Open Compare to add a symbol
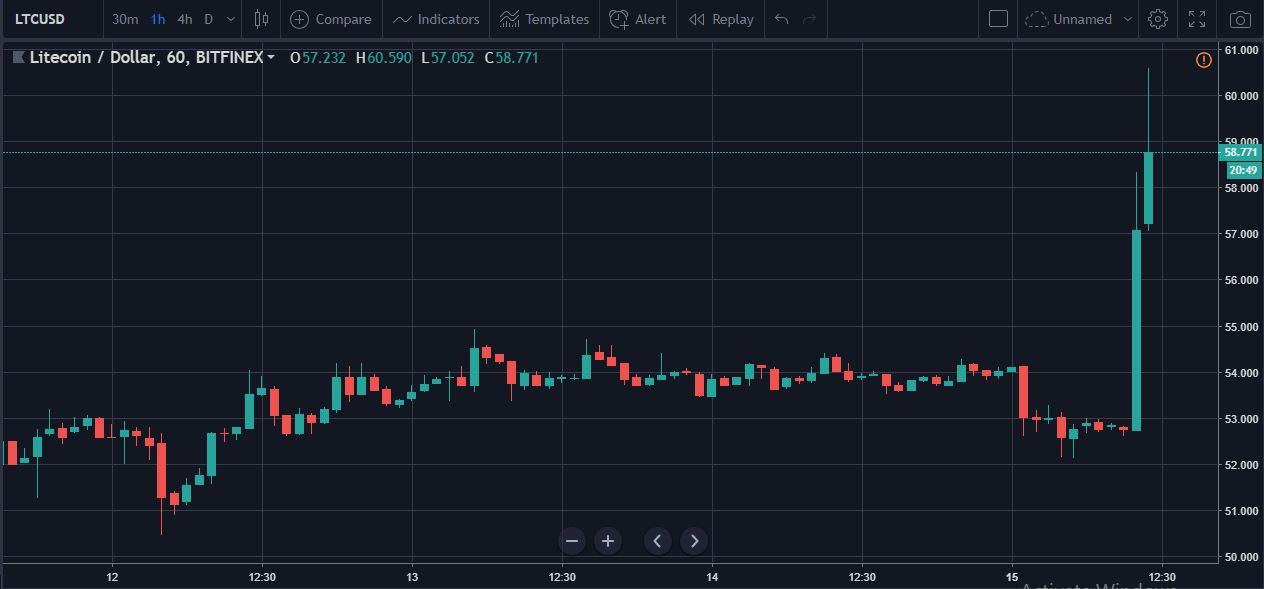The image size is (1264, 589). point(330,19)
